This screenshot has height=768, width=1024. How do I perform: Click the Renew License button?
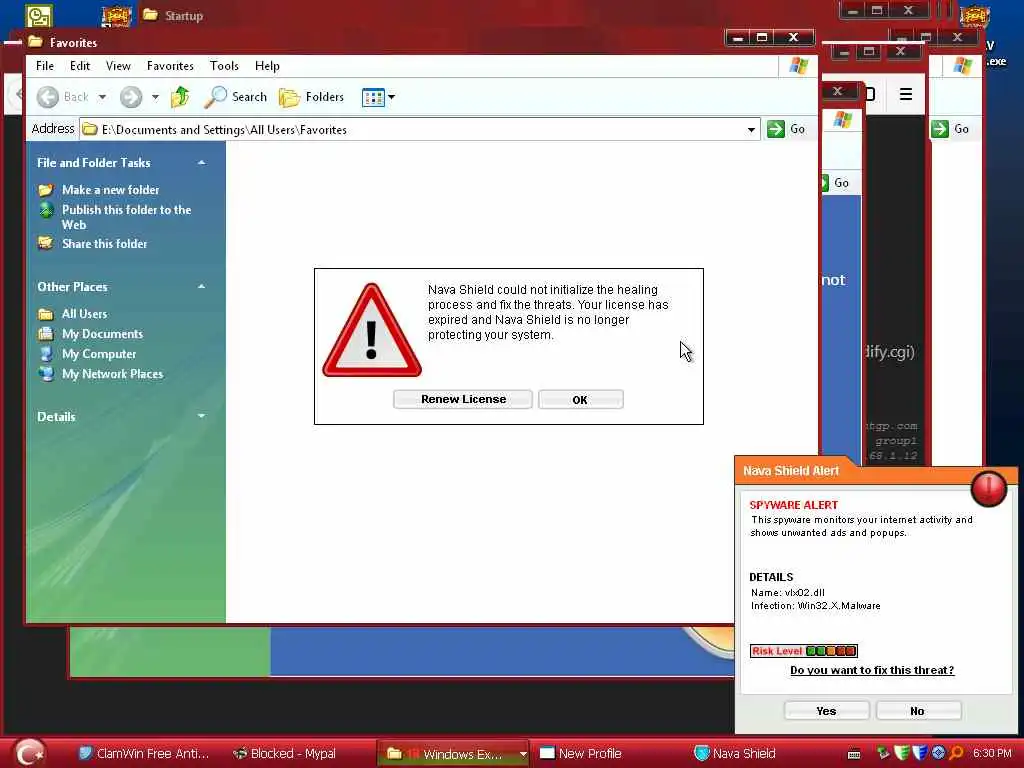click(463, 399)
